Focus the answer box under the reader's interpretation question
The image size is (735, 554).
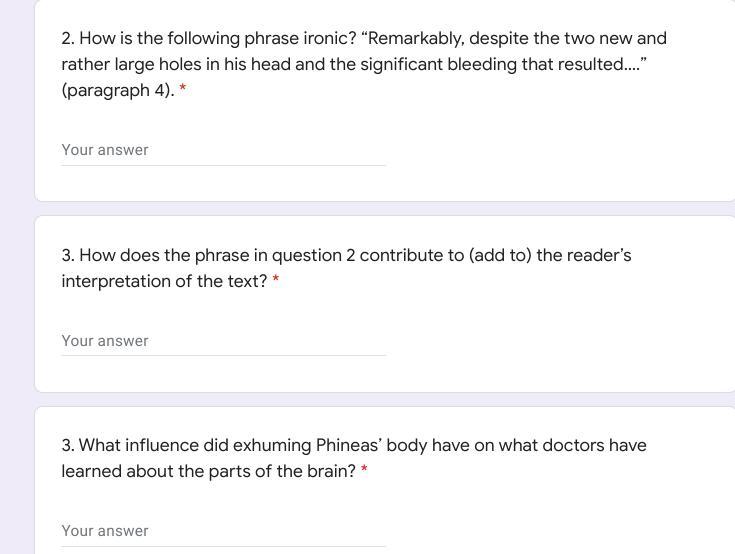pos(223,341)
